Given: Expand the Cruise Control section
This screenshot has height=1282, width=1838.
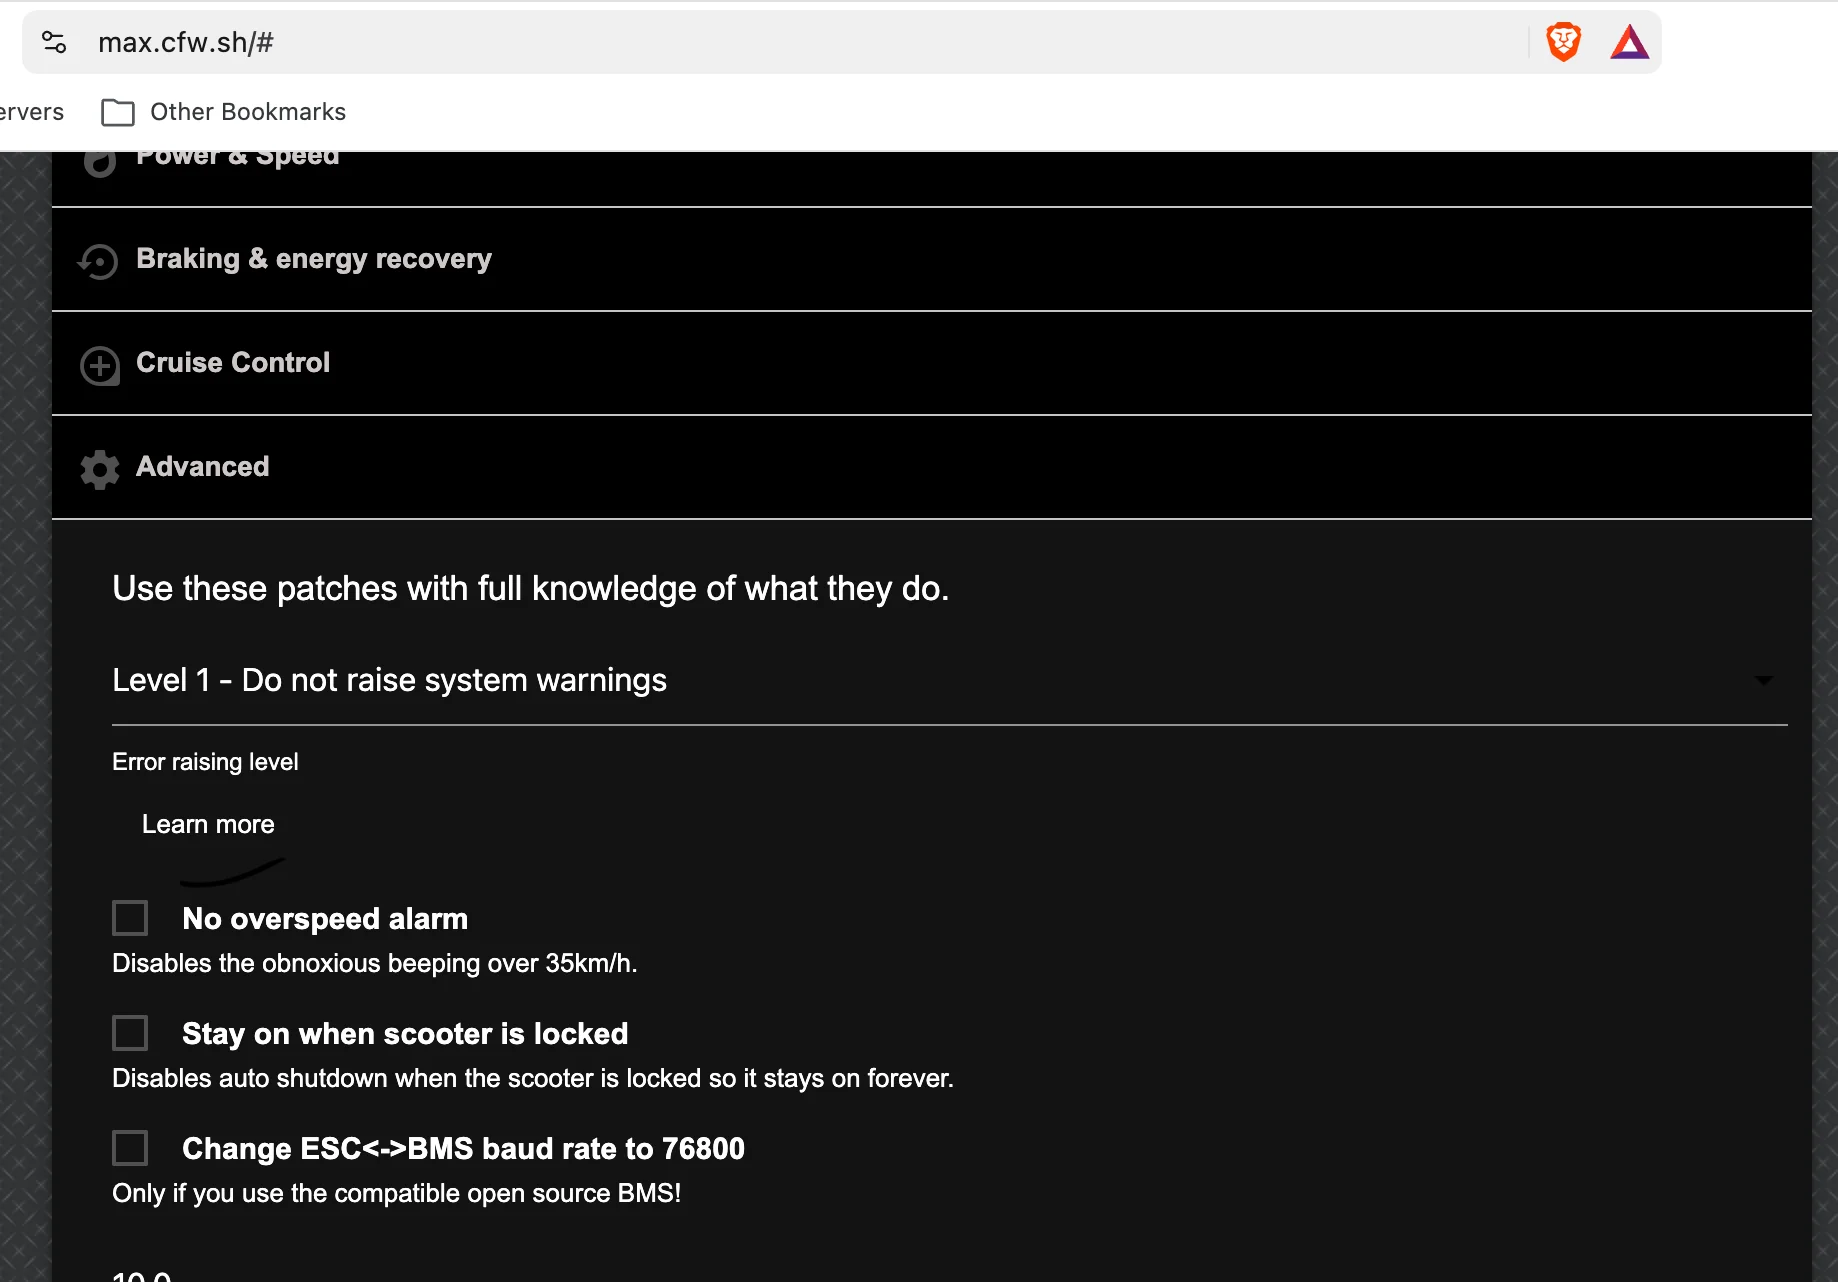Looking at the screenshot, I should point(931,363).
